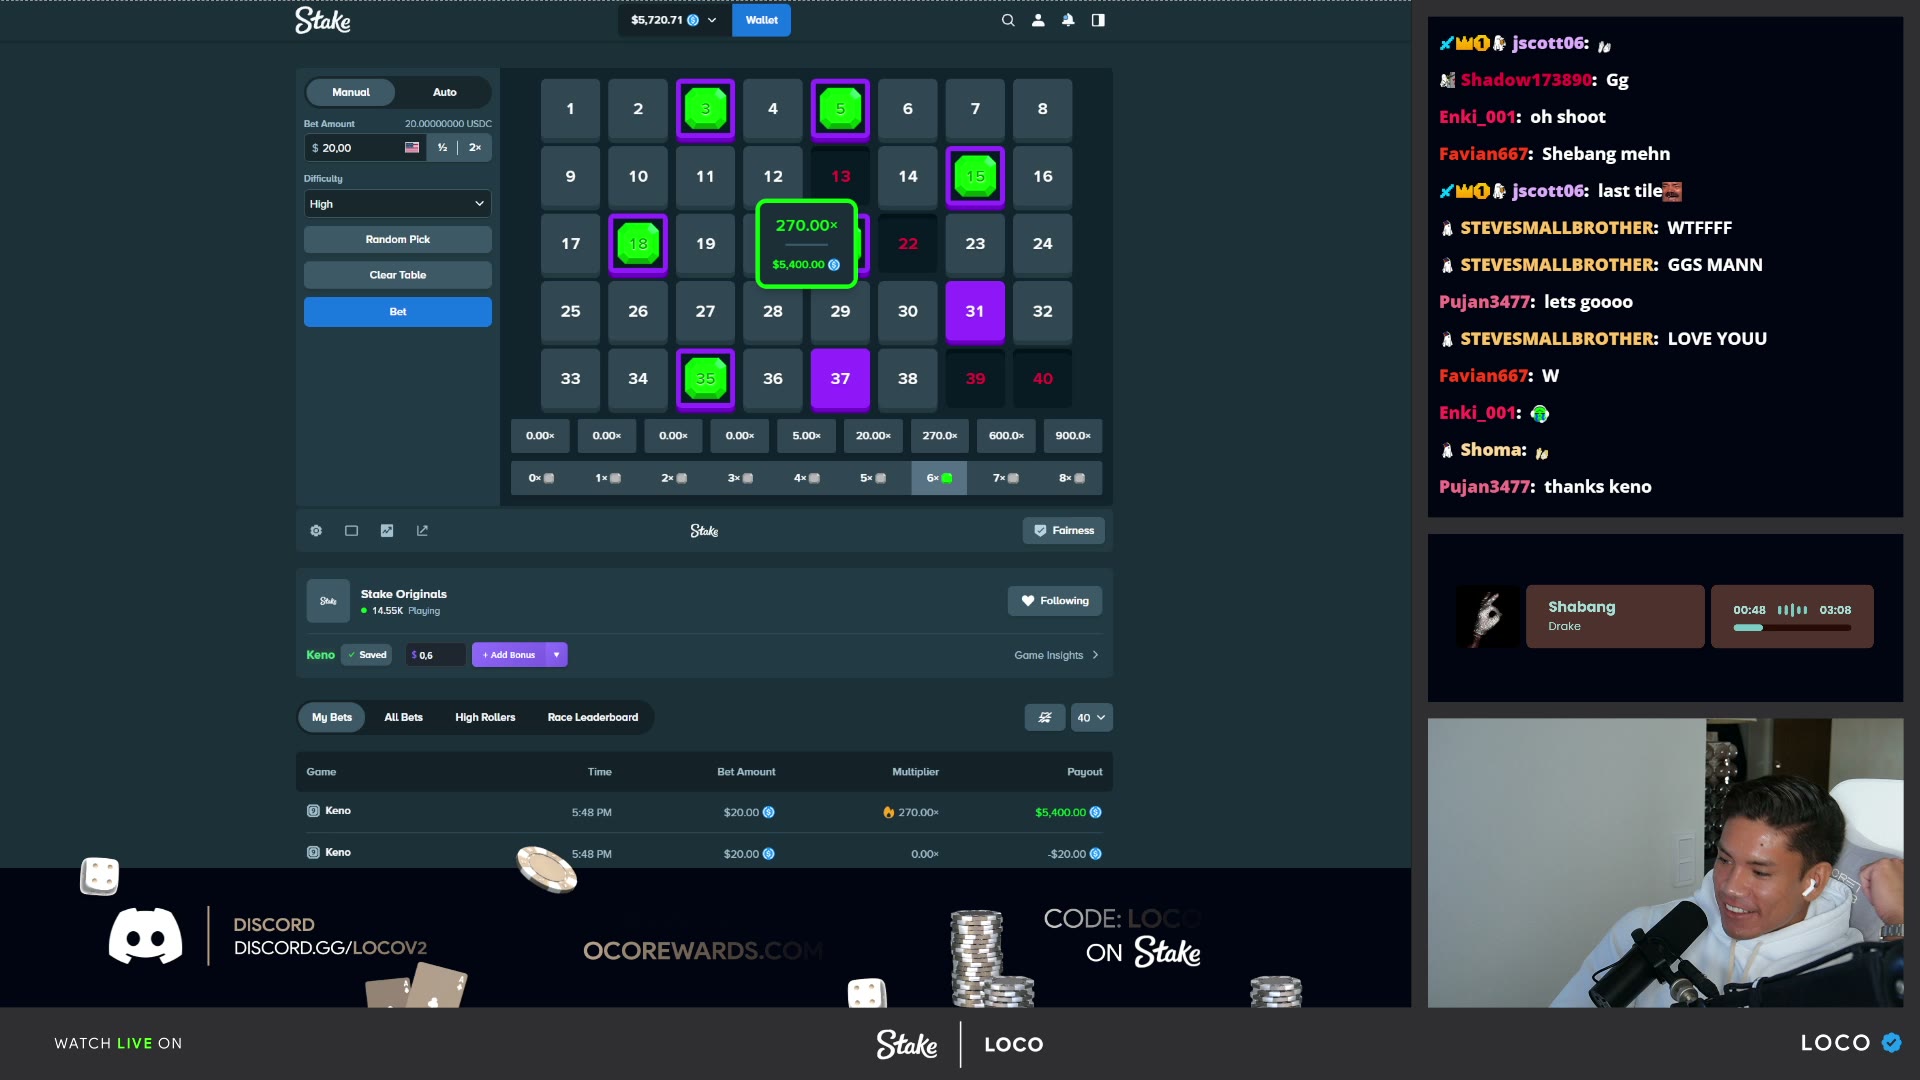Click the US flag currency icon

pos(412,148)
